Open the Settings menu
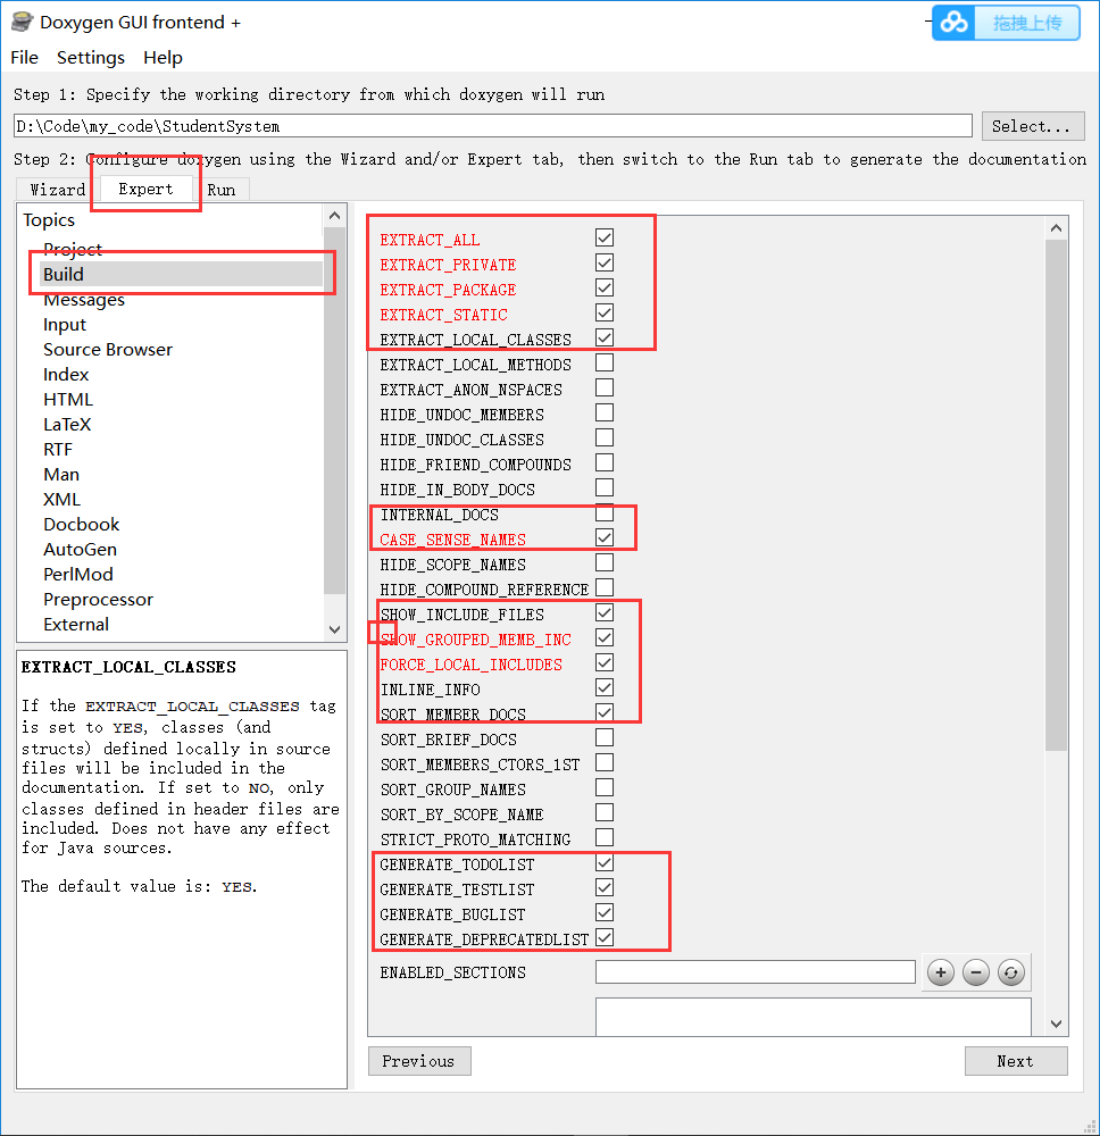Image resolution: width=1100 pixels, height=1137 pixels. pyautogui.click(x=91, y=57)
